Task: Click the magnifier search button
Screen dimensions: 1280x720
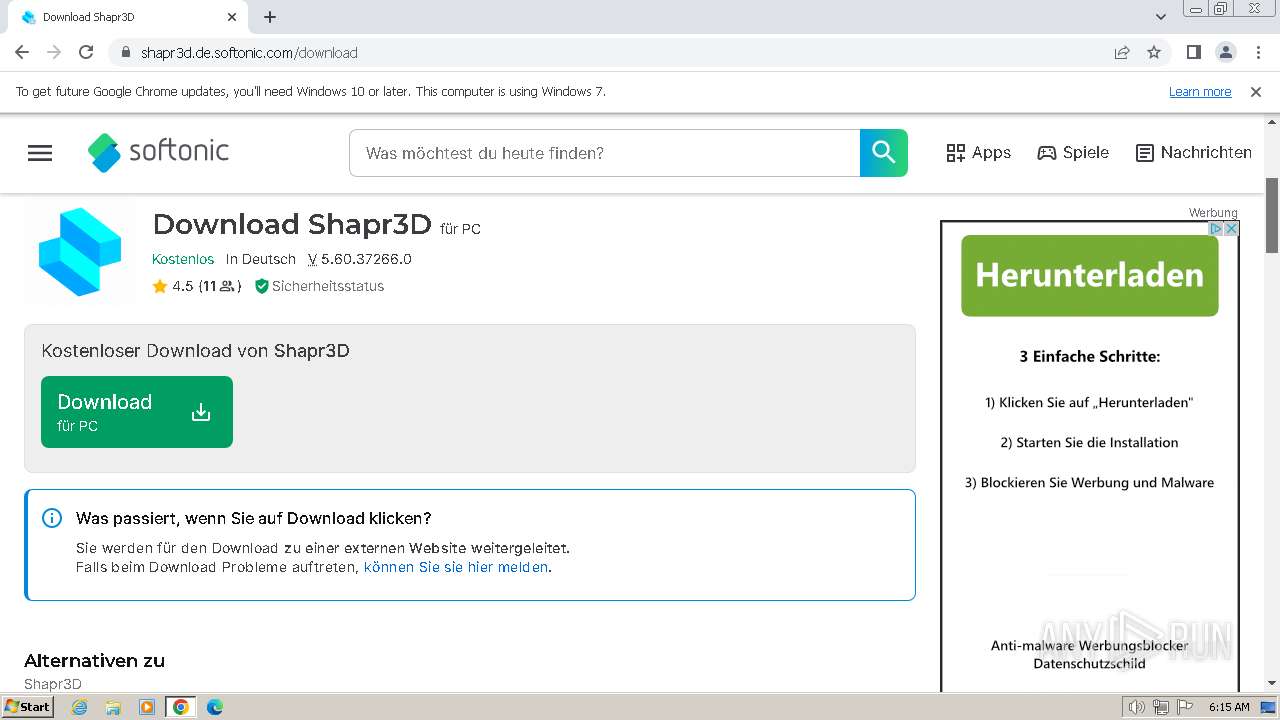Action: [884, 153]
